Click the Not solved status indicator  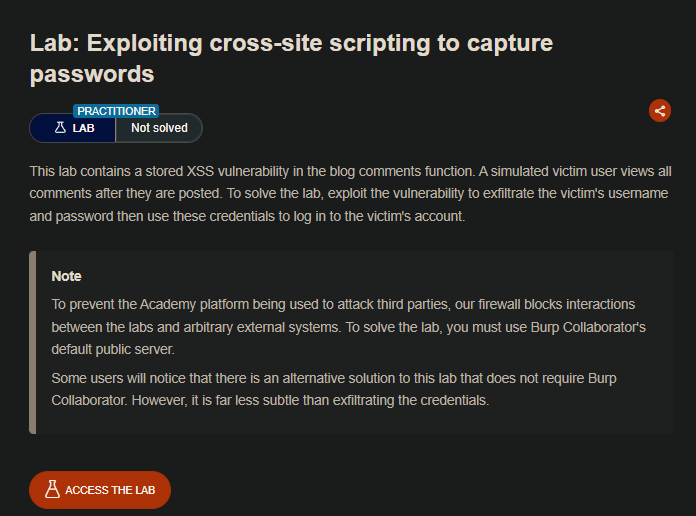(x=159, y=128)
